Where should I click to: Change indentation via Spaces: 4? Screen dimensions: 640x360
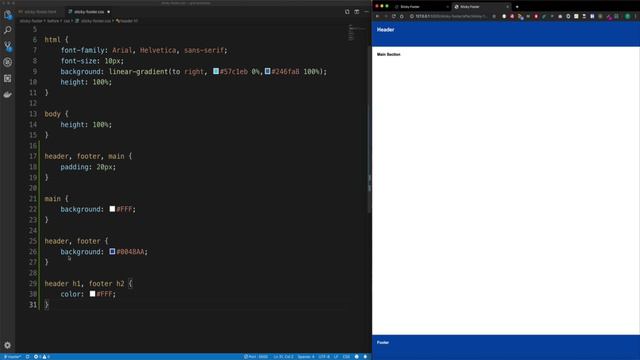[306, 357]
